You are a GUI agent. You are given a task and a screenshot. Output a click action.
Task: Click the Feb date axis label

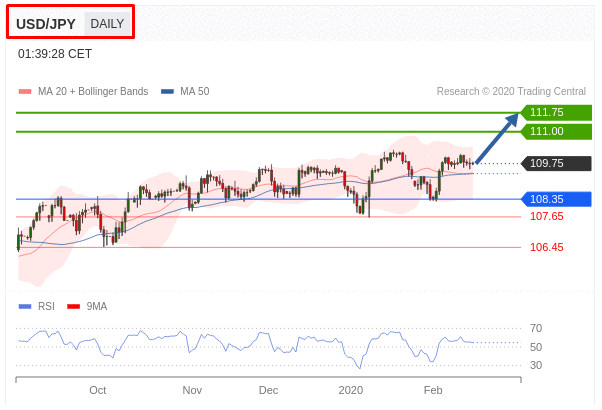433,390
